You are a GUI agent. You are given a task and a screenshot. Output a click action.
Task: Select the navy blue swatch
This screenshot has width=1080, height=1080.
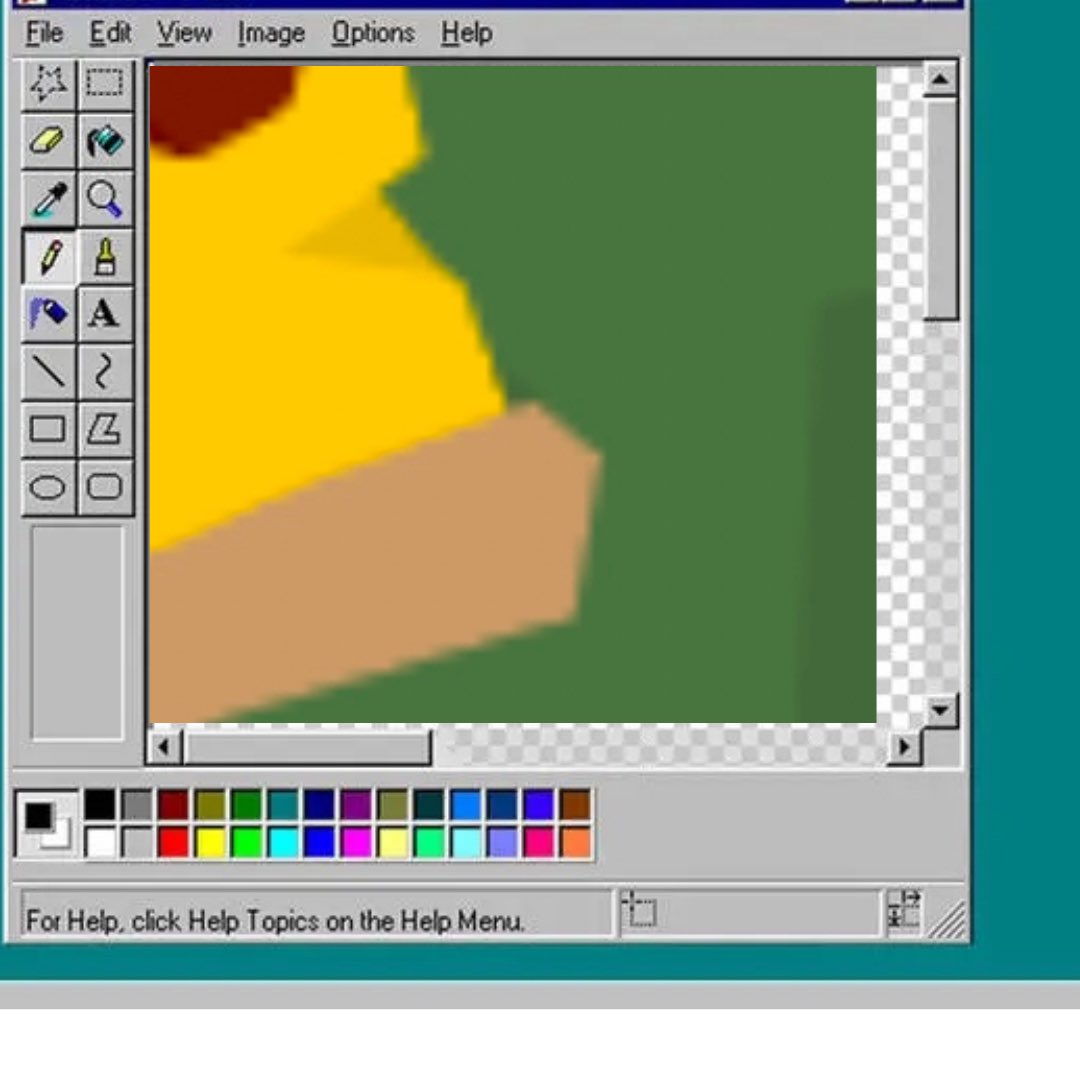(320, 804)
